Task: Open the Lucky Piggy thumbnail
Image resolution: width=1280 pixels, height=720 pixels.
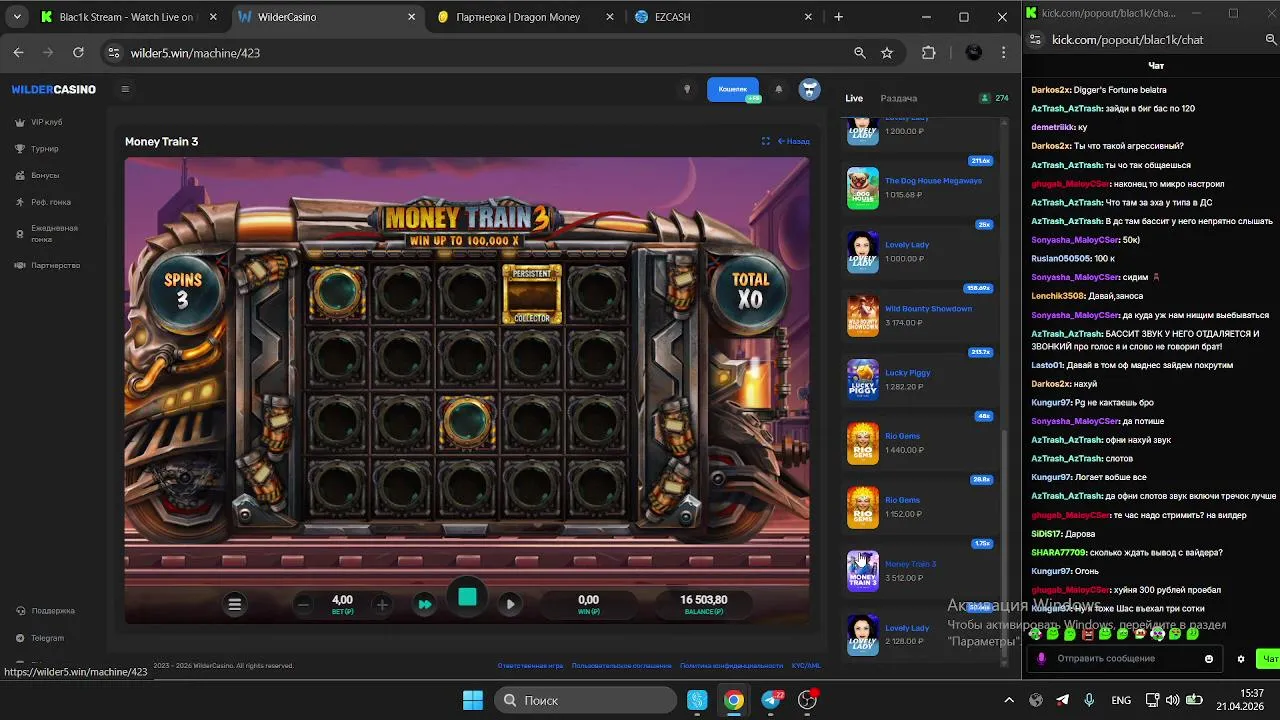Action: point(863,380)
